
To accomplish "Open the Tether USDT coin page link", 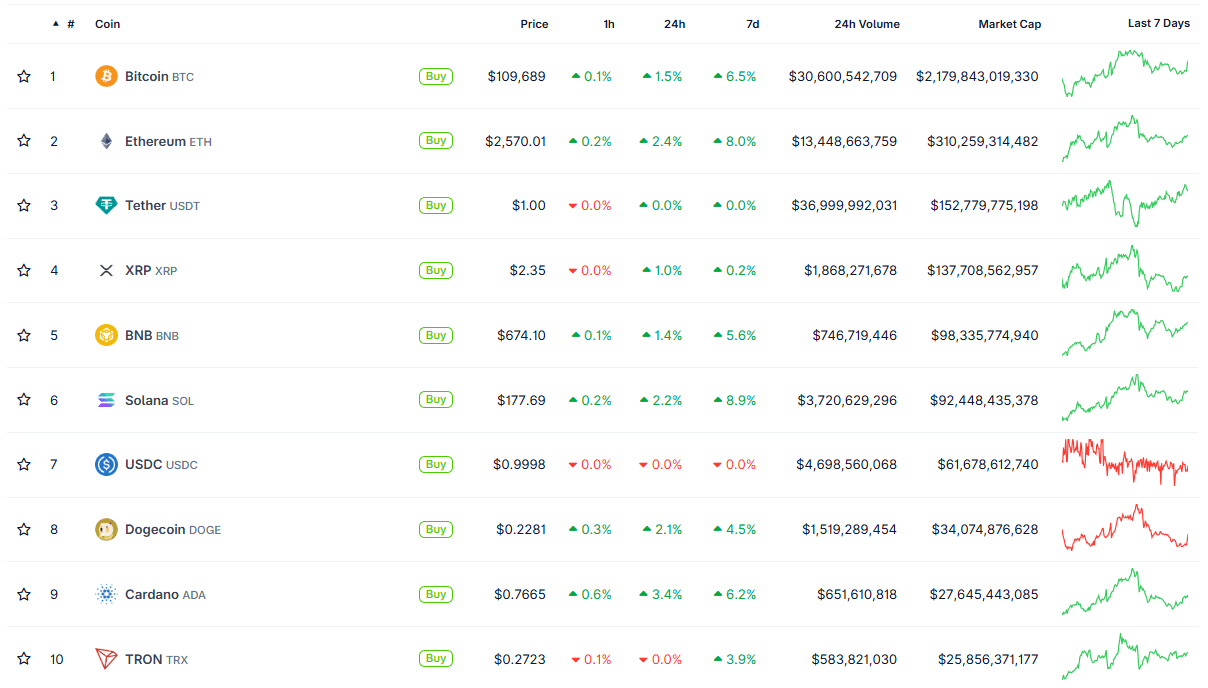I will [162, 205].
